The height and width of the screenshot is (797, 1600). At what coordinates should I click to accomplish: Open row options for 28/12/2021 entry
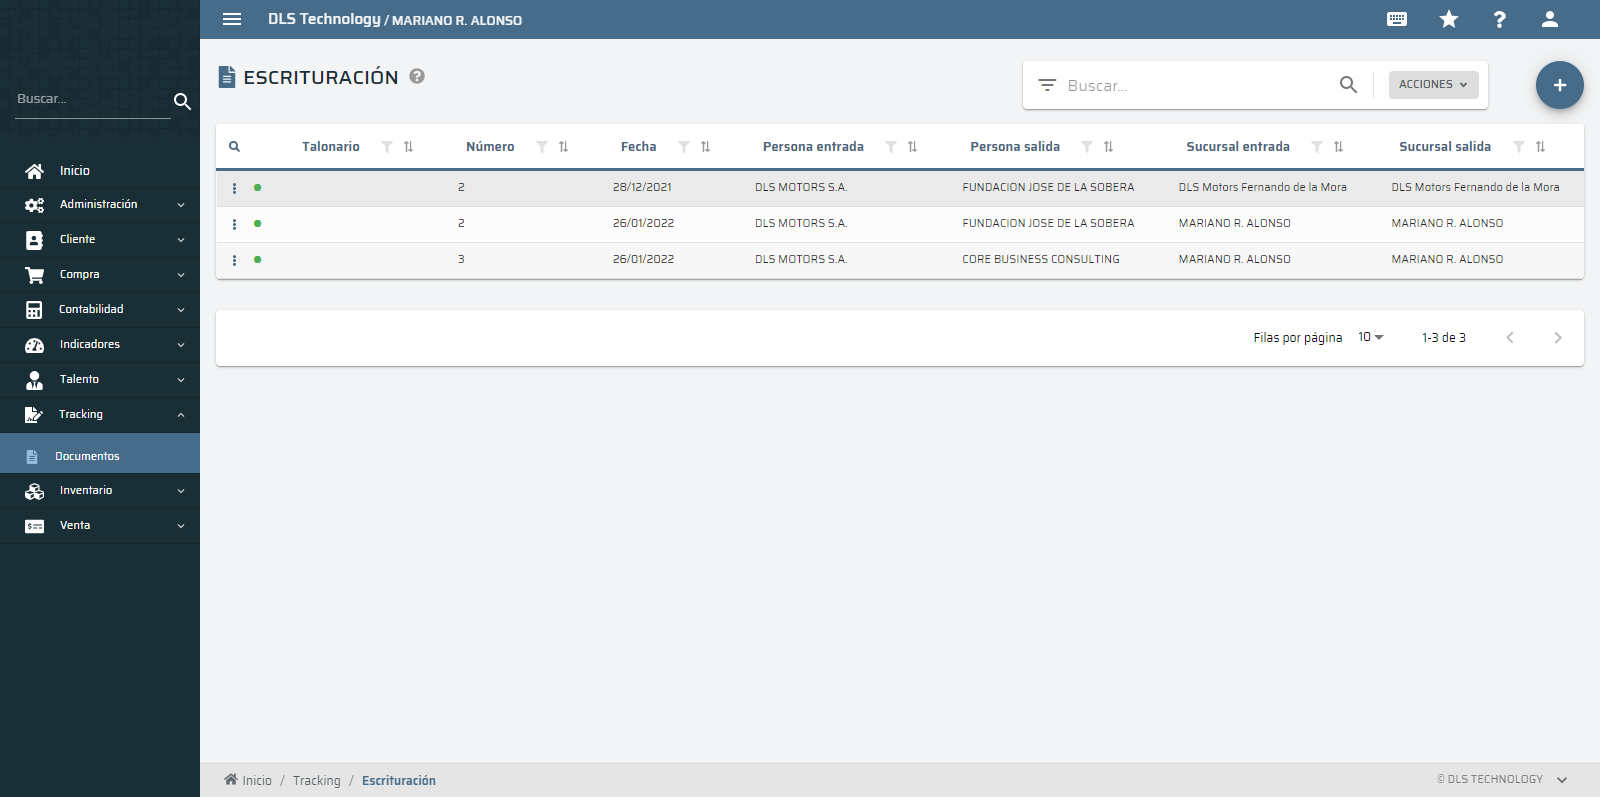click(235, 188)
